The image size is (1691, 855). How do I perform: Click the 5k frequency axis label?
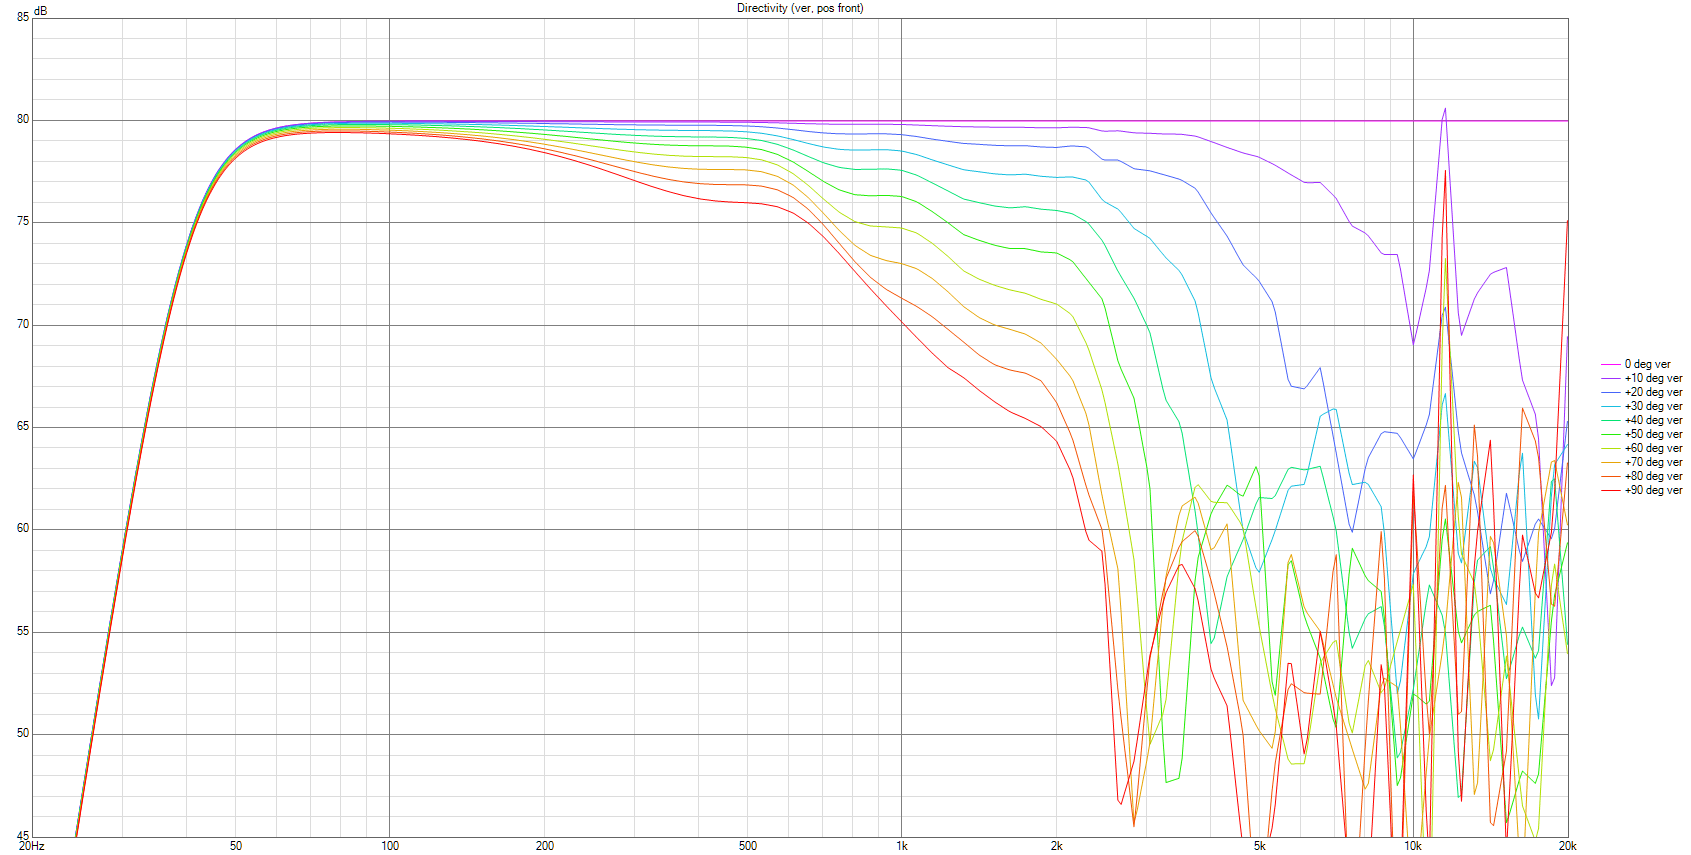tap(1260, 846)
